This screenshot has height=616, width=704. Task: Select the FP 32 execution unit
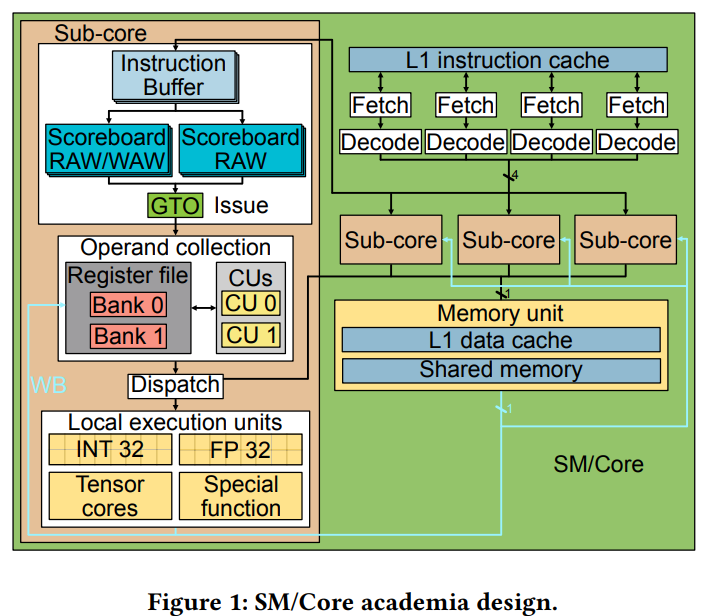[241, 449]
